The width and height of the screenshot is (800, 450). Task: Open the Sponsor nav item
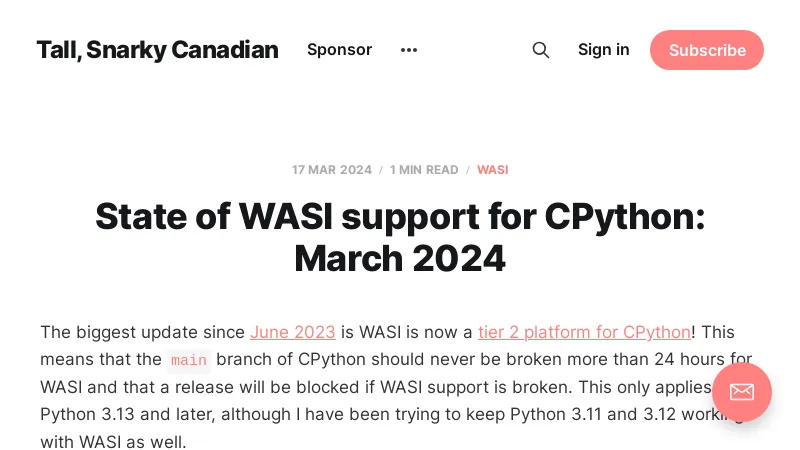click(x=339, y=50)
